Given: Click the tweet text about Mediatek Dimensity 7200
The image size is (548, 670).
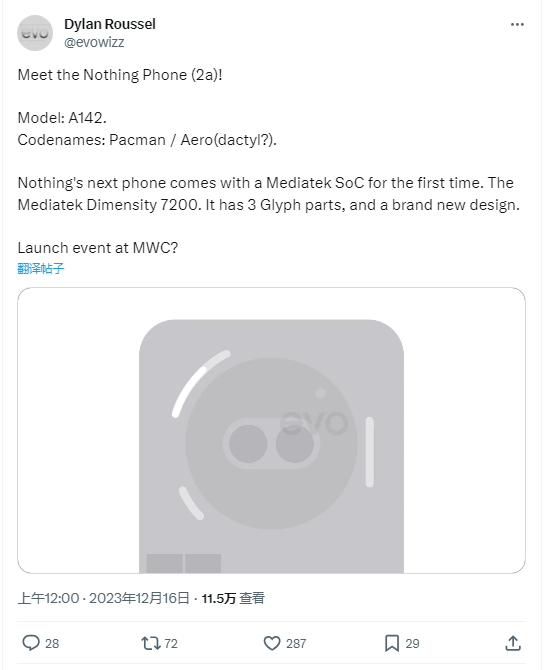Looking at the screenshot, I should point(268,194).
